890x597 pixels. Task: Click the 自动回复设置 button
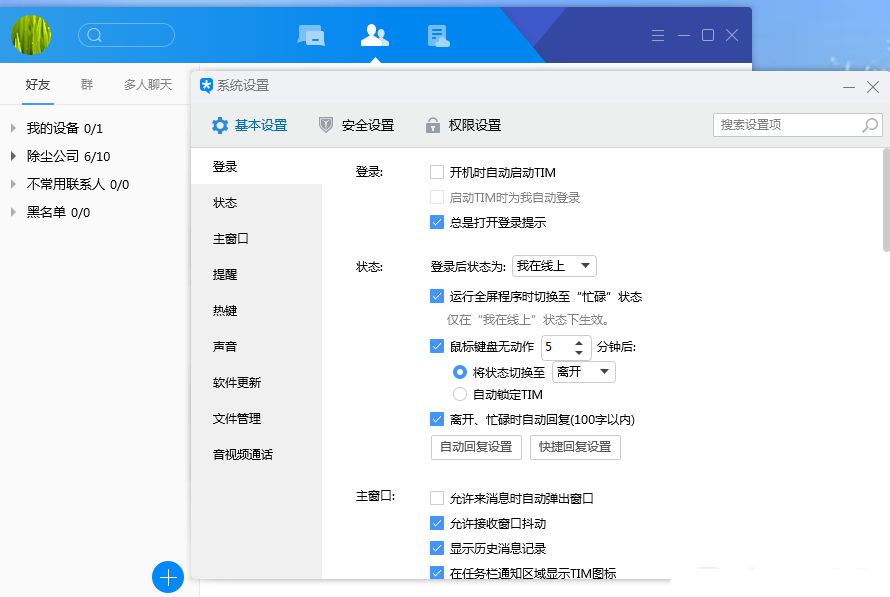pos(476,447)
